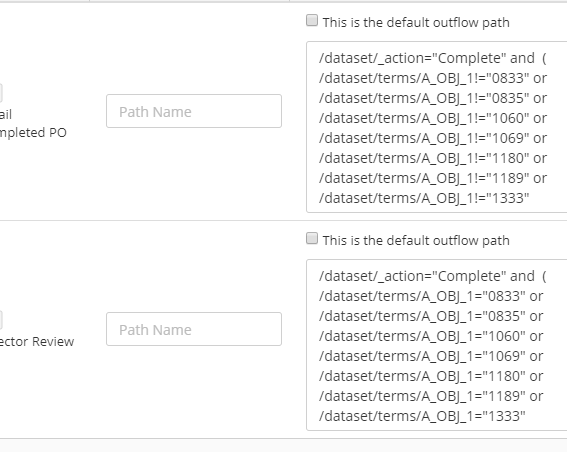Tick default outflow path checkbox for Director Review
Screen dimensions: 567x452
point(312,239)
